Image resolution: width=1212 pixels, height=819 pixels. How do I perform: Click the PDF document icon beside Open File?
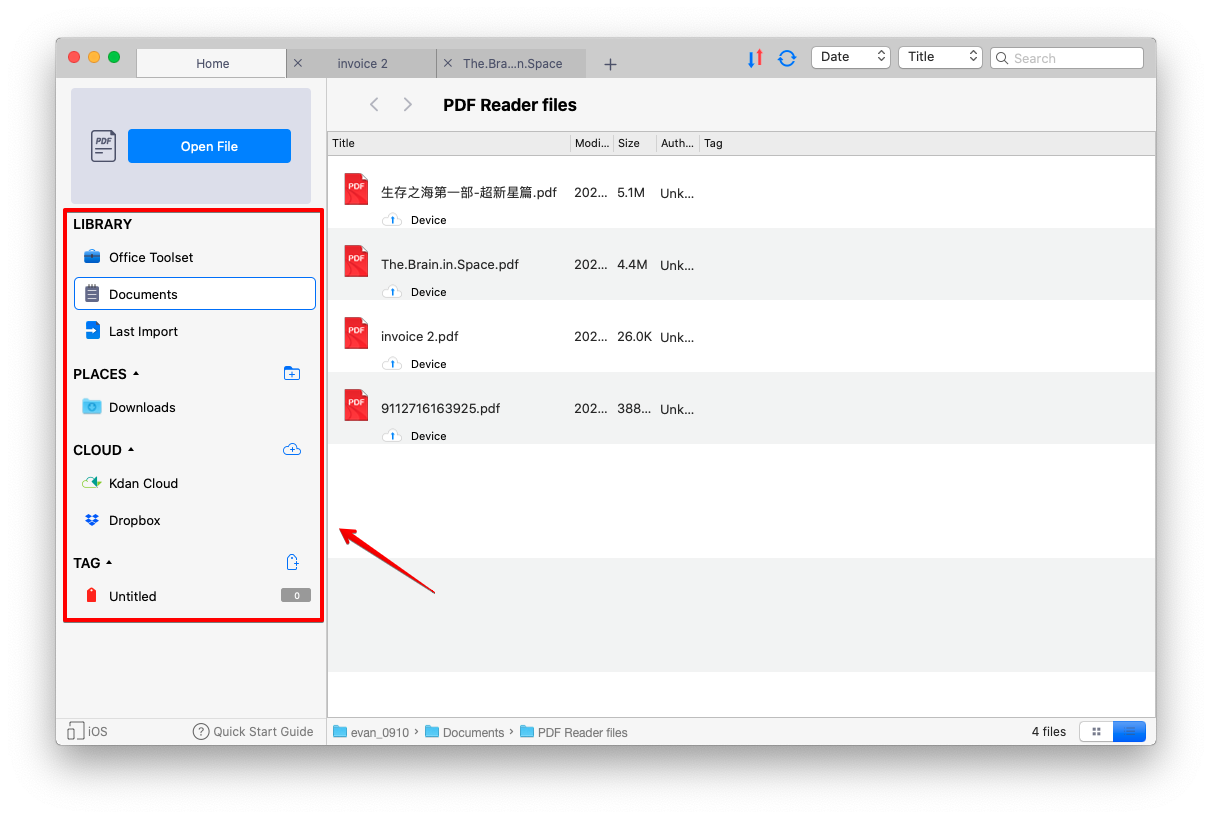[103, 146]
